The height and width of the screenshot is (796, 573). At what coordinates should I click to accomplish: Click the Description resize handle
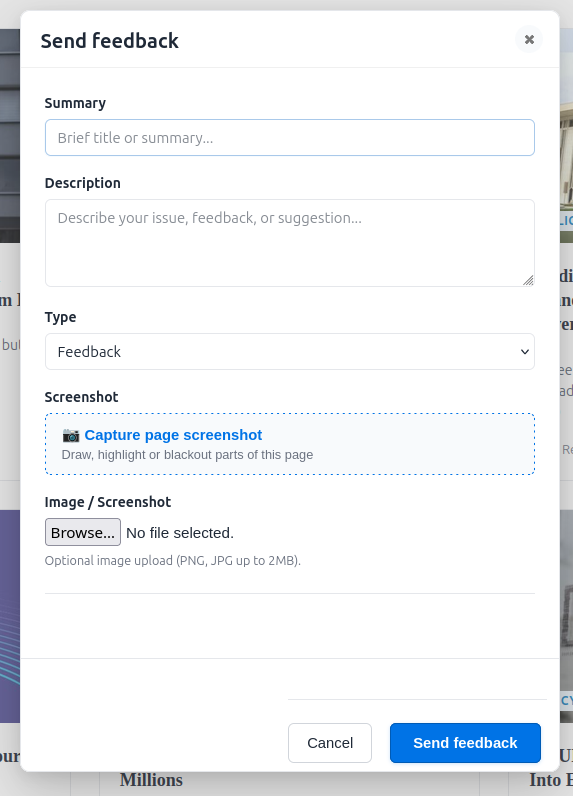pyautogui.click(x=528, y=280)
